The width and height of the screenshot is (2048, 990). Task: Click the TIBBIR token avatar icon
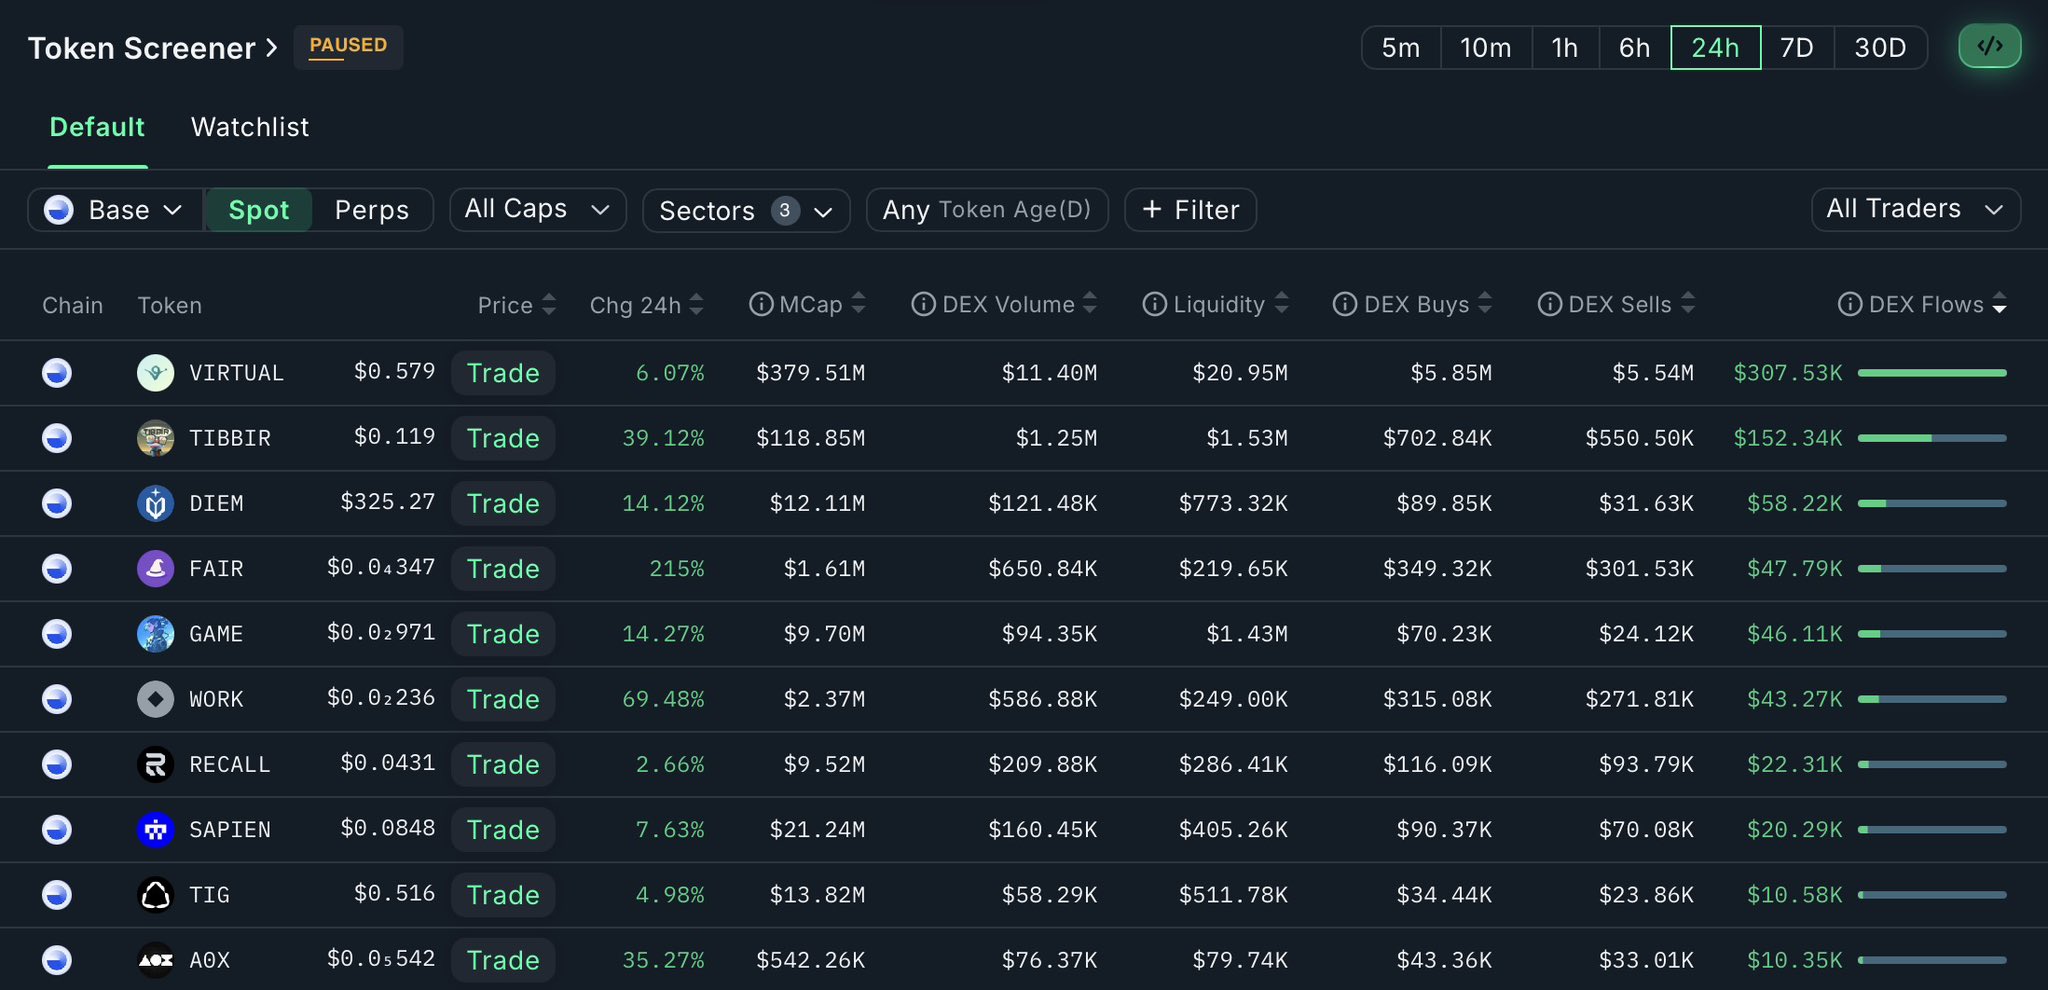point(155,438)
